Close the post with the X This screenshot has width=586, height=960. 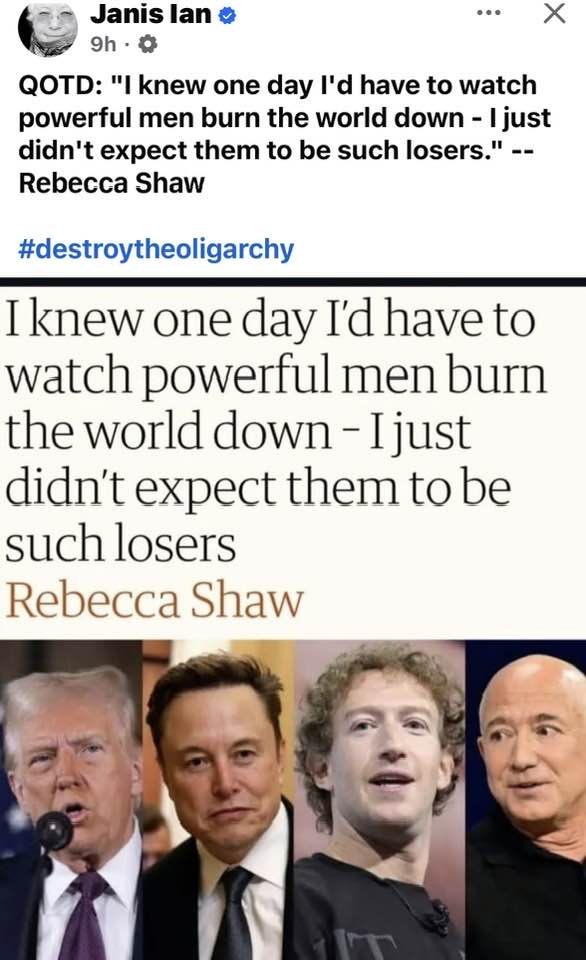pyautogui.click(x=554, y=12)
